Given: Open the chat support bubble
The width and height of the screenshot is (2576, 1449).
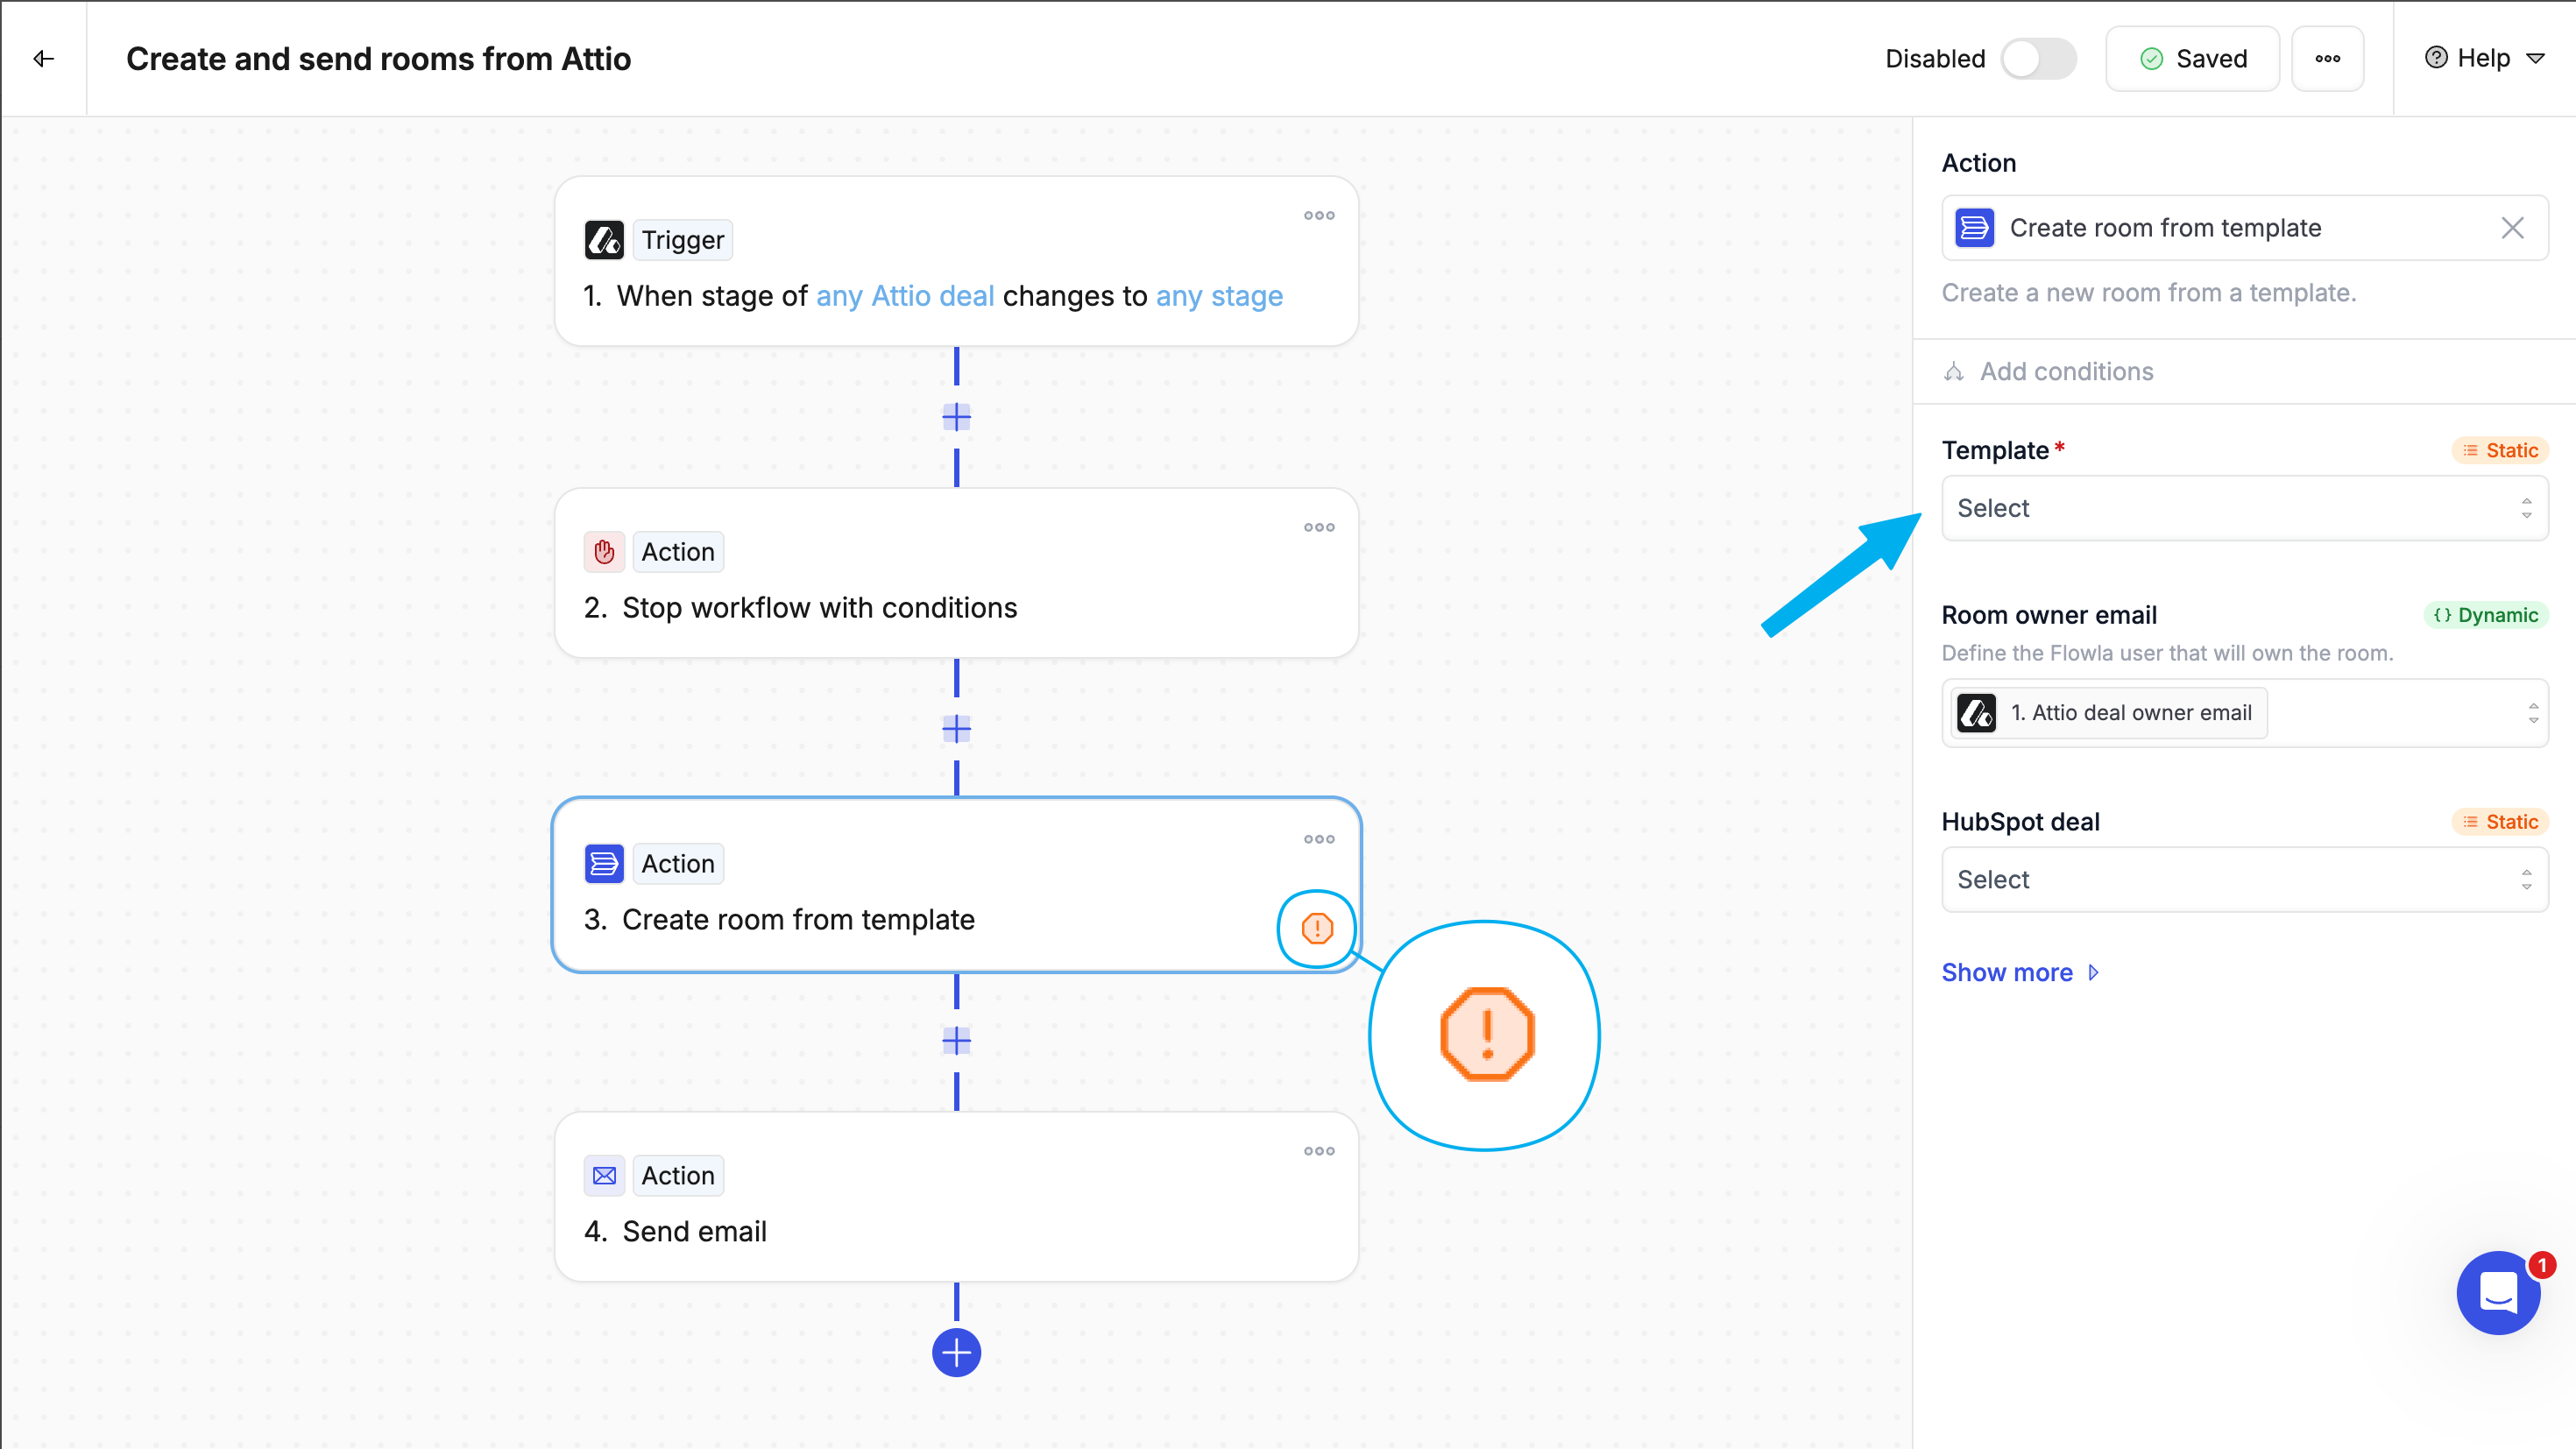Looking at the screenshot, I should pos(2497,1293).
